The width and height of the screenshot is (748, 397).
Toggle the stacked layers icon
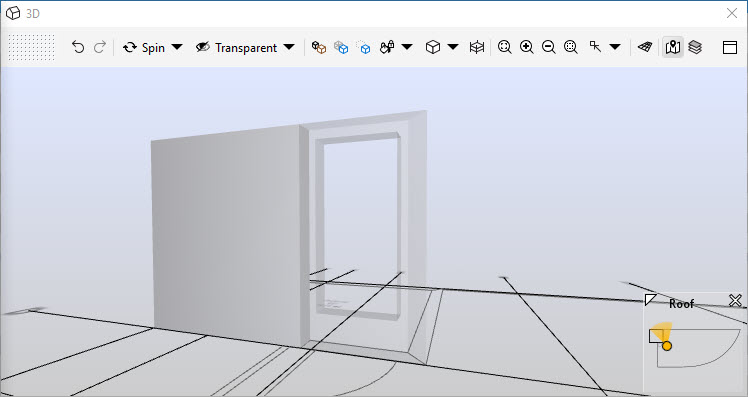point(695,47)
